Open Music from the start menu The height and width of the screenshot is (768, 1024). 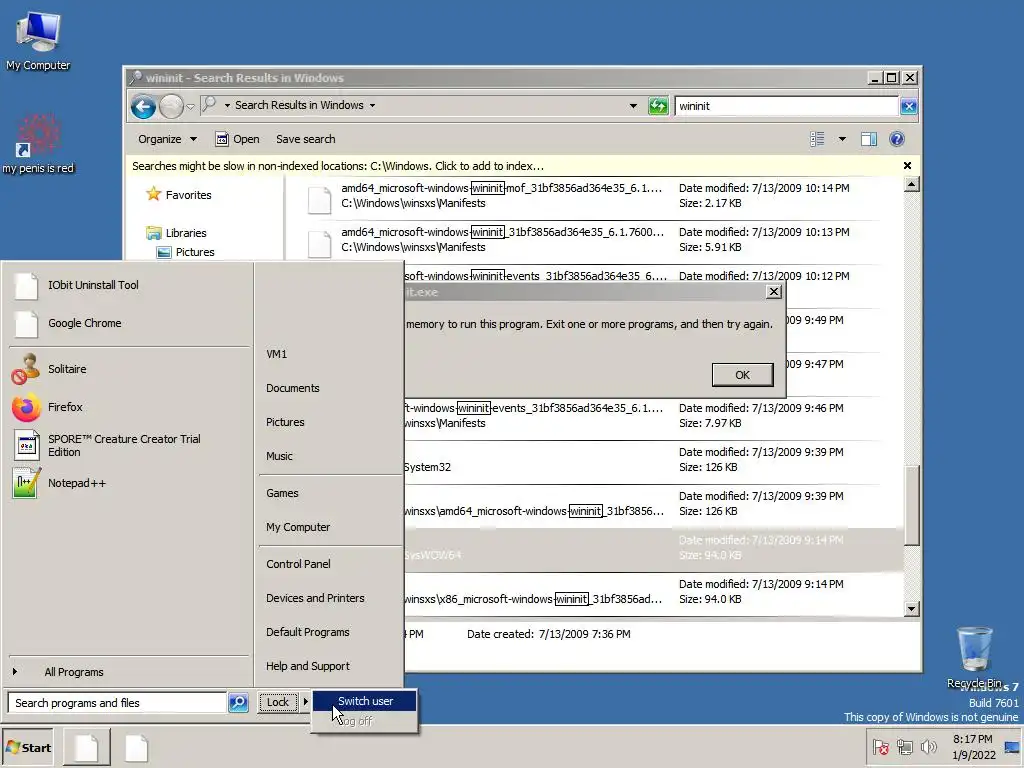pyautogui.click(x=280, y=456)
